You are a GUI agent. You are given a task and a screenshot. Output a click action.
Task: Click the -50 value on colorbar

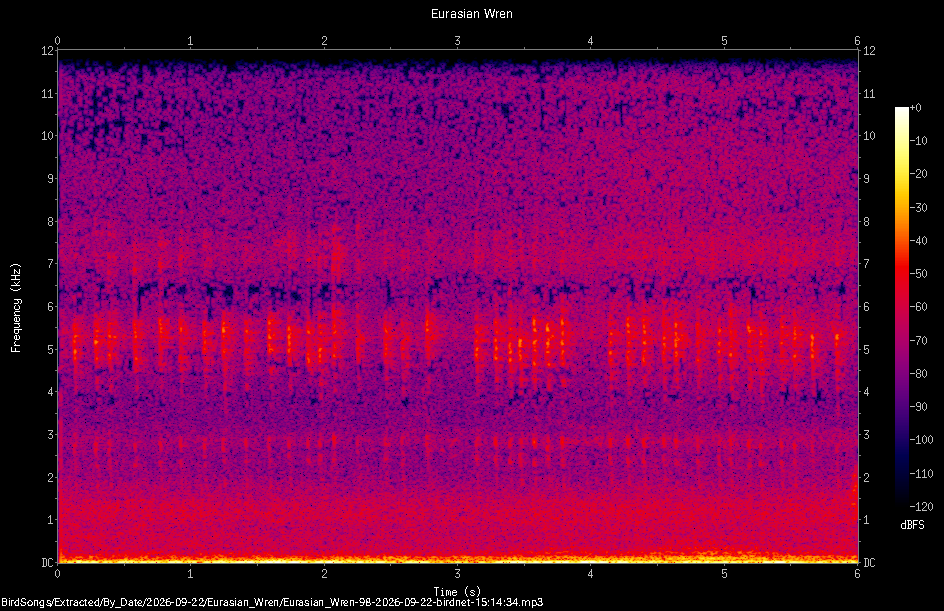pyautogui.click(x=918, y=273)
